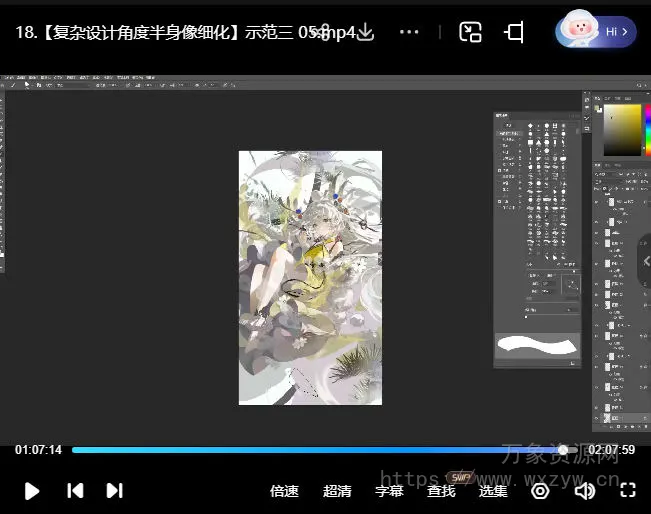The width and height of the screenshot is (651, 514).
Task: Click the Hi assistant avatar button
Action: click(596, 32)
